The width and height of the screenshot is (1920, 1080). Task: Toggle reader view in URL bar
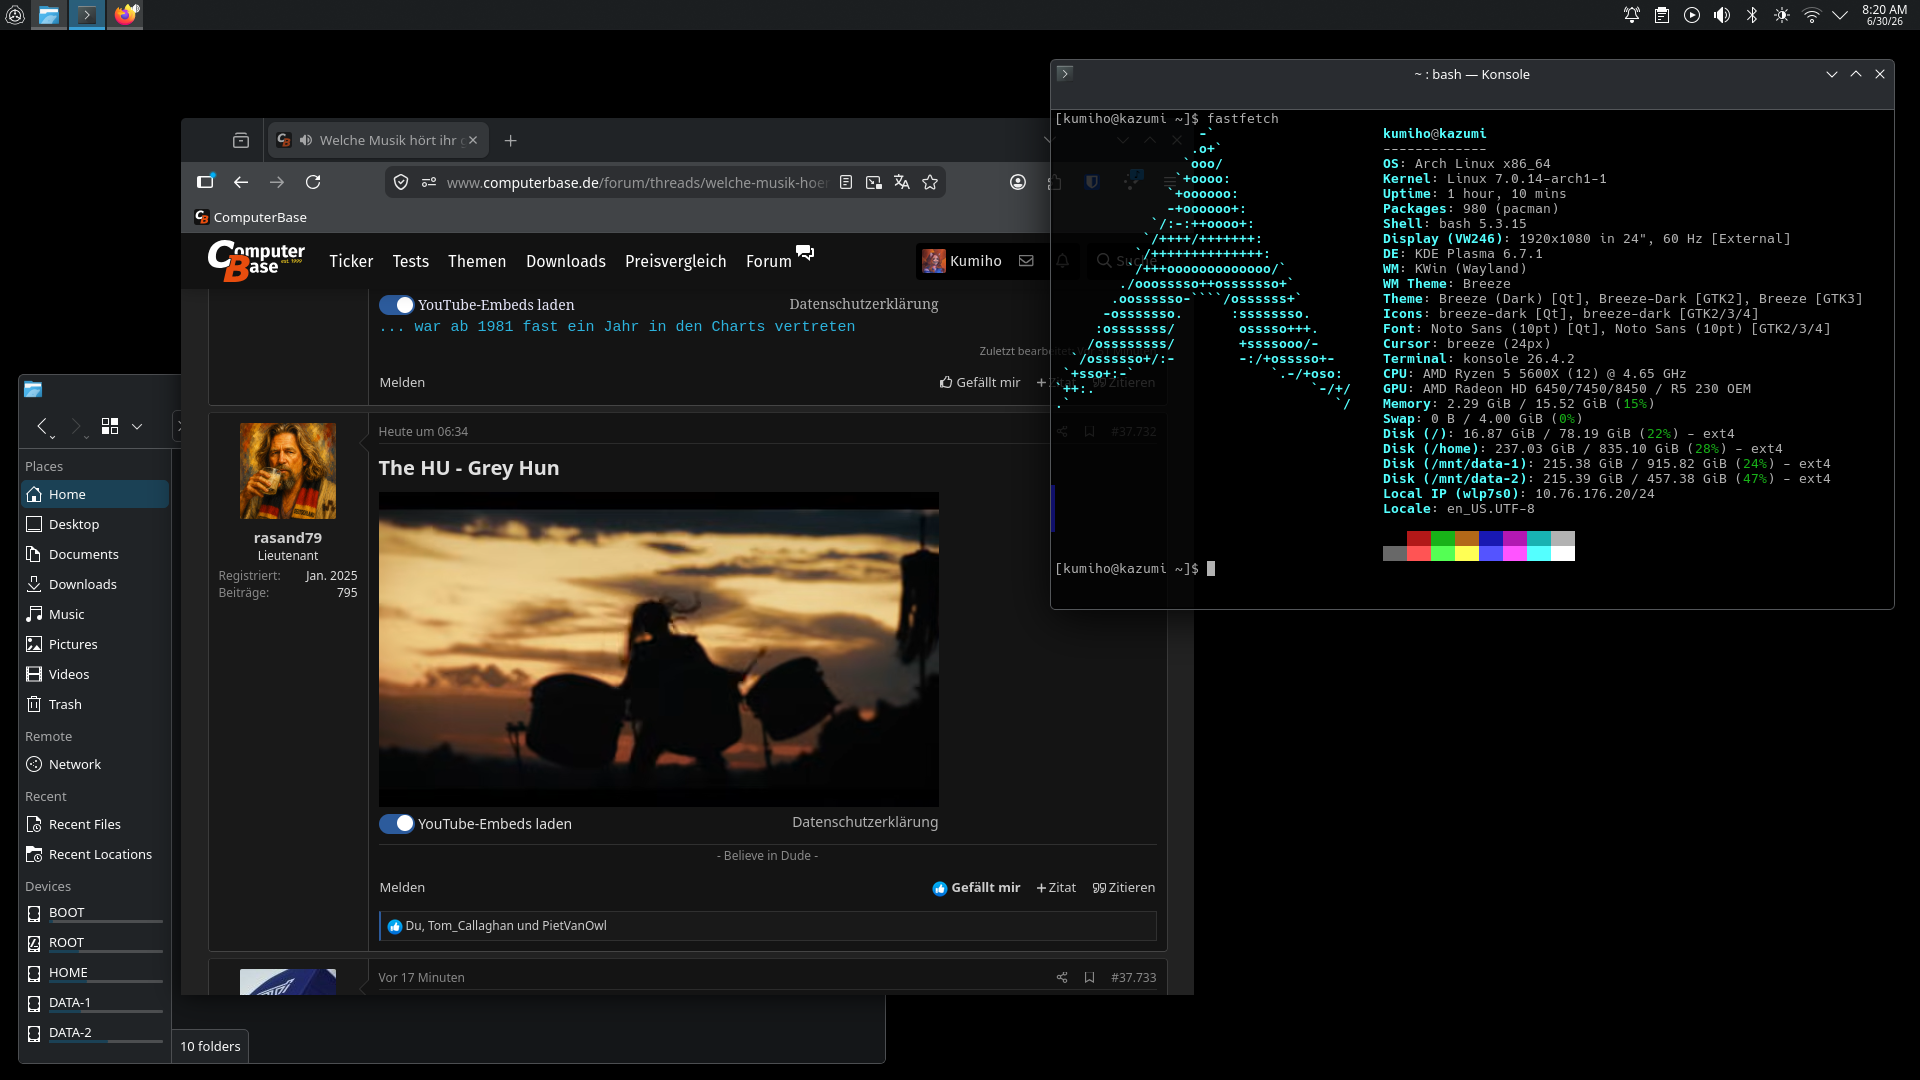846,182
